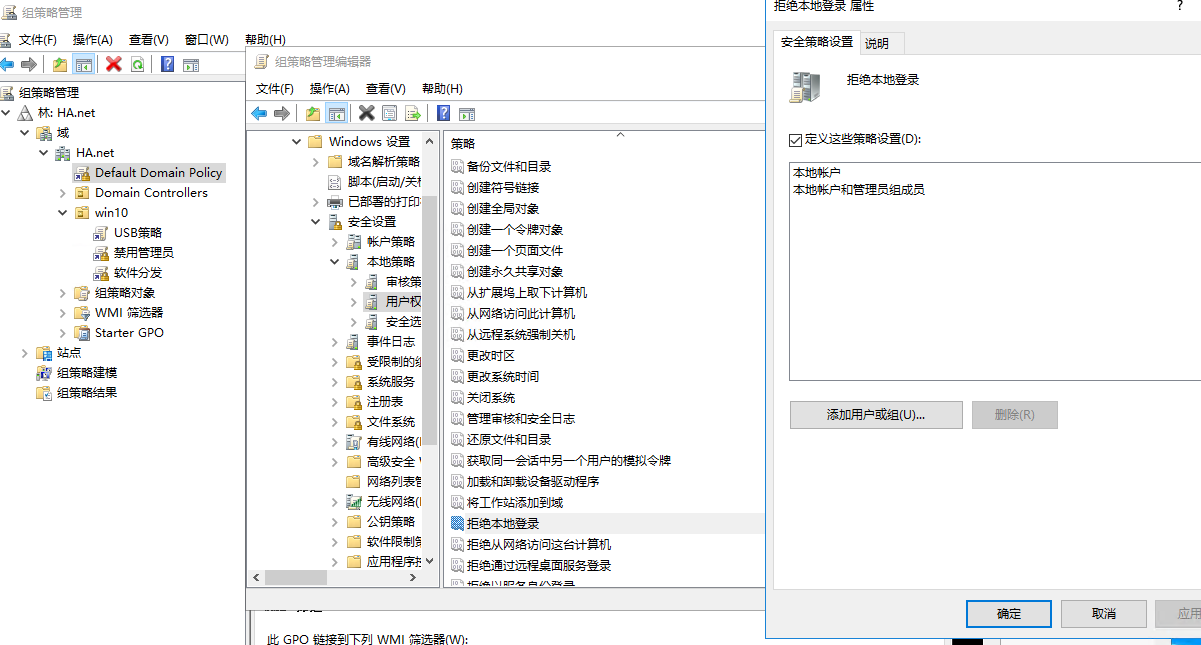The width and height of the screenshot is (1201, 645).
Task: Click the up-one-level folder icon in editor toolbar
Action: click(313, 113)
